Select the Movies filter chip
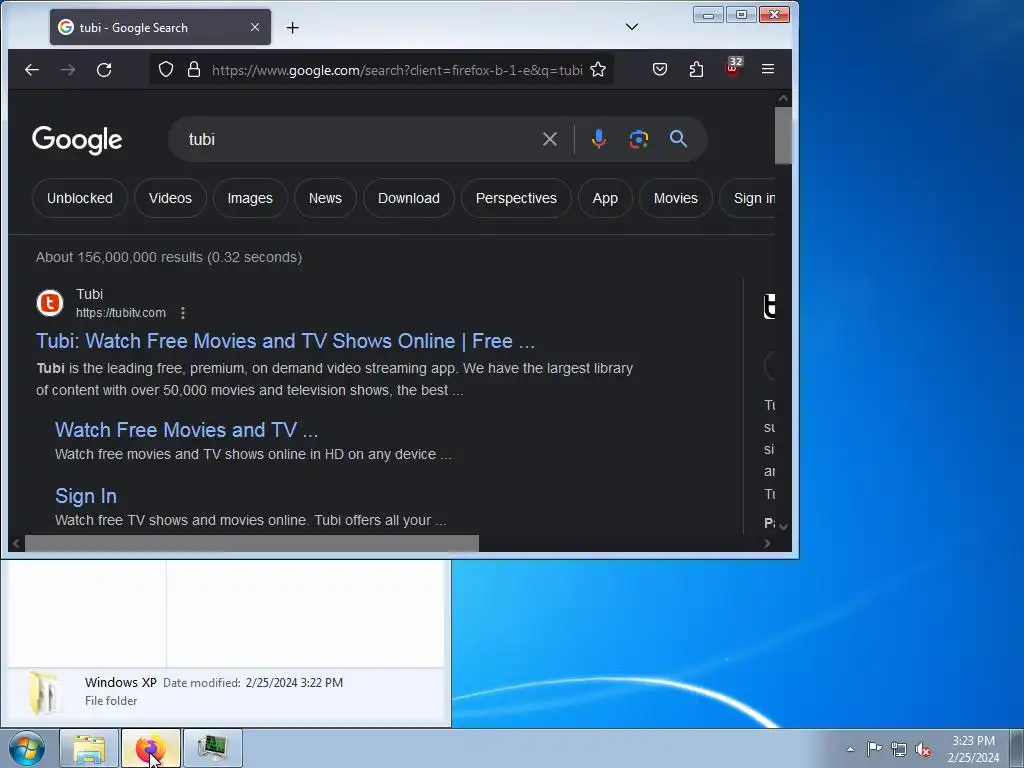The height and width of the screenshot is (768, 1024). point(675,199)
